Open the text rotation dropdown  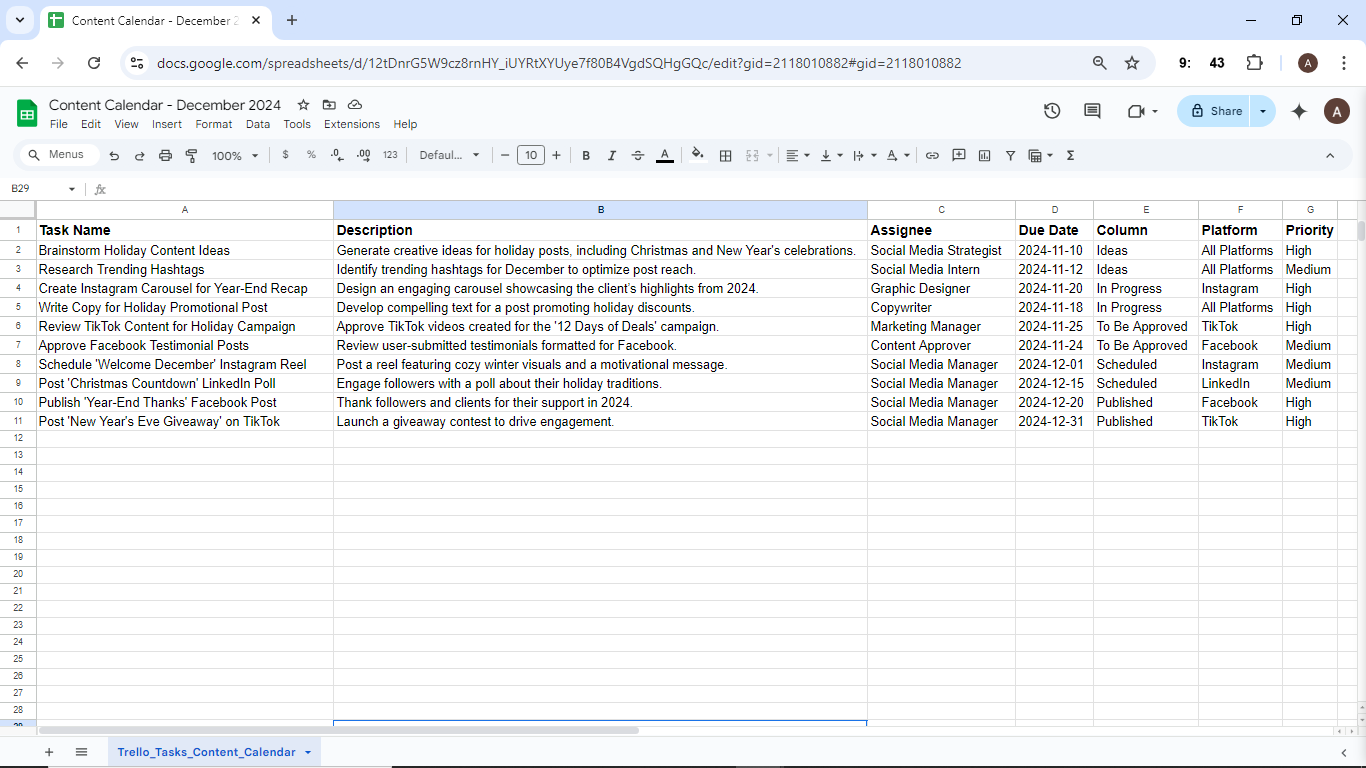tap(898, 155)
